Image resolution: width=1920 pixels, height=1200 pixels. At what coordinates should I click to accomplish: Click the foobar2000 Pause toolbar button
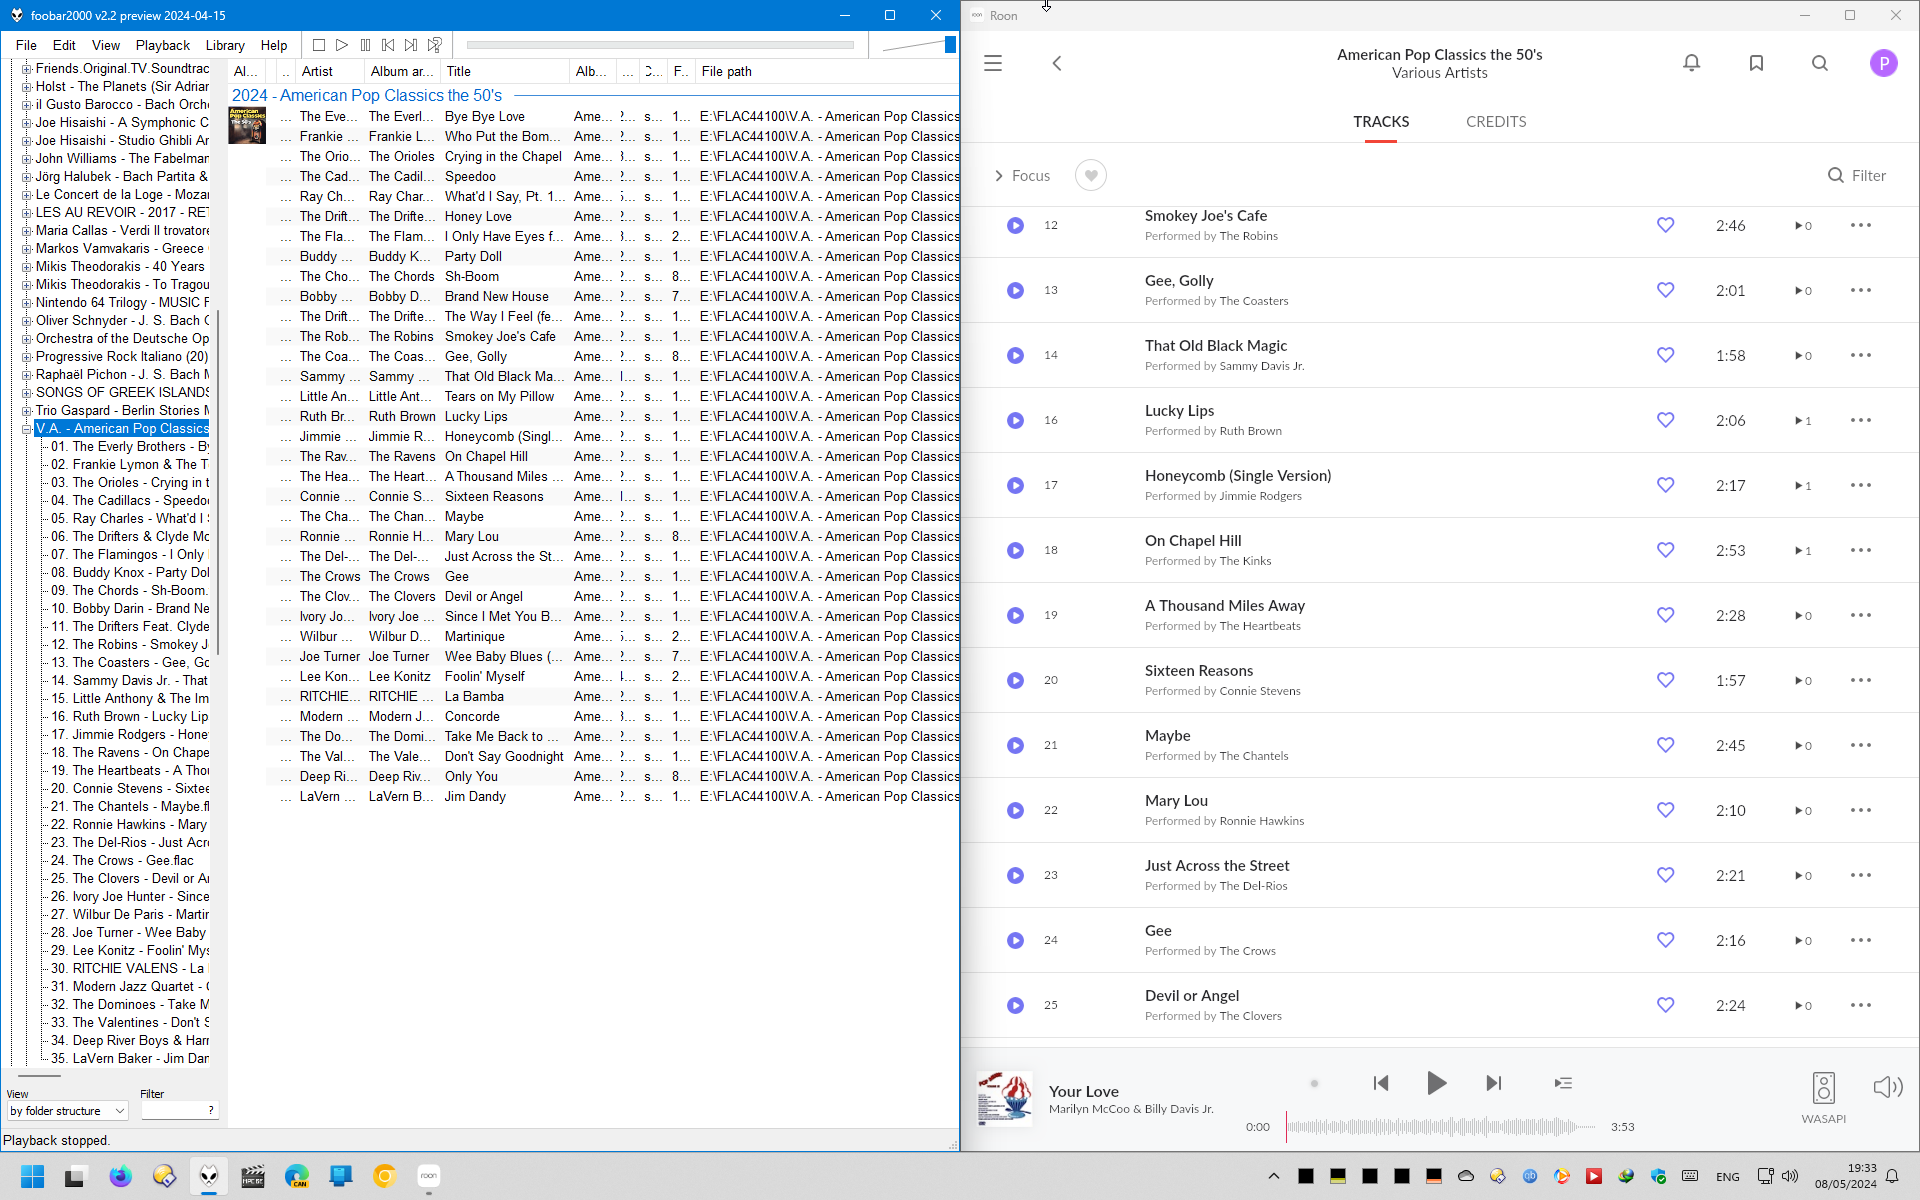[x=365, y=45]
